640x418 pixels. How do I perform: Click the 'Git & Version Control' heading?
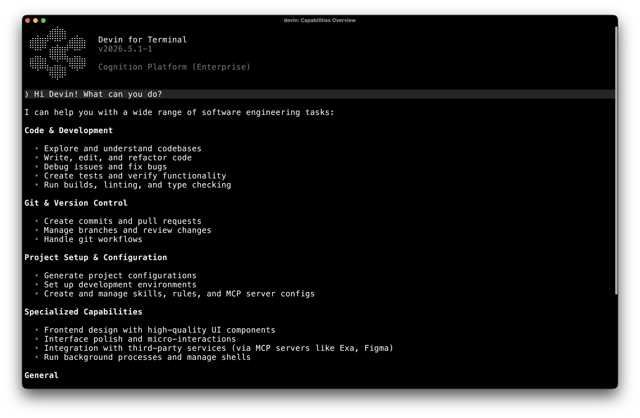click(76, 203)
